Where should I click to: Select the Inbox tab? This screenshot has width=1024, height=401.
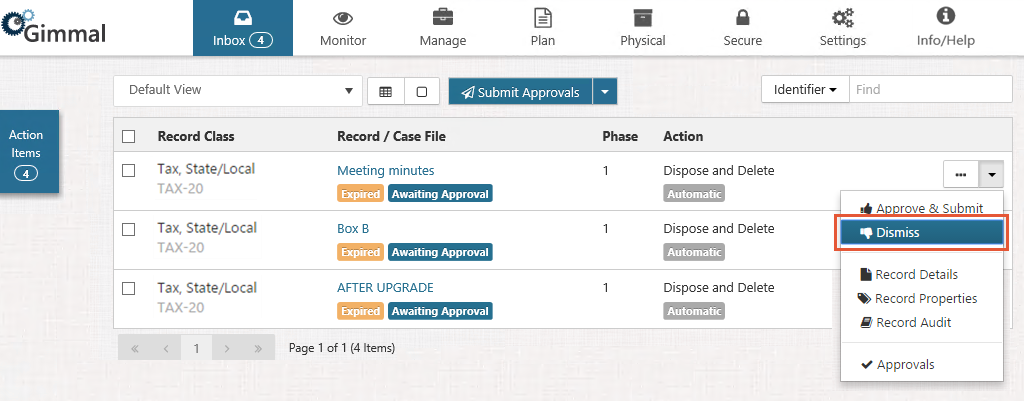coord(243,28)
